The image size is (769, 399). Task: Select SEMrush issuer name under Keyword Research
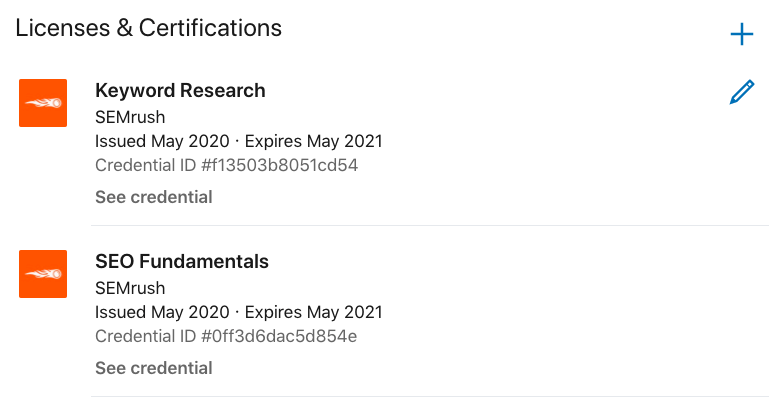pos(130,117)
